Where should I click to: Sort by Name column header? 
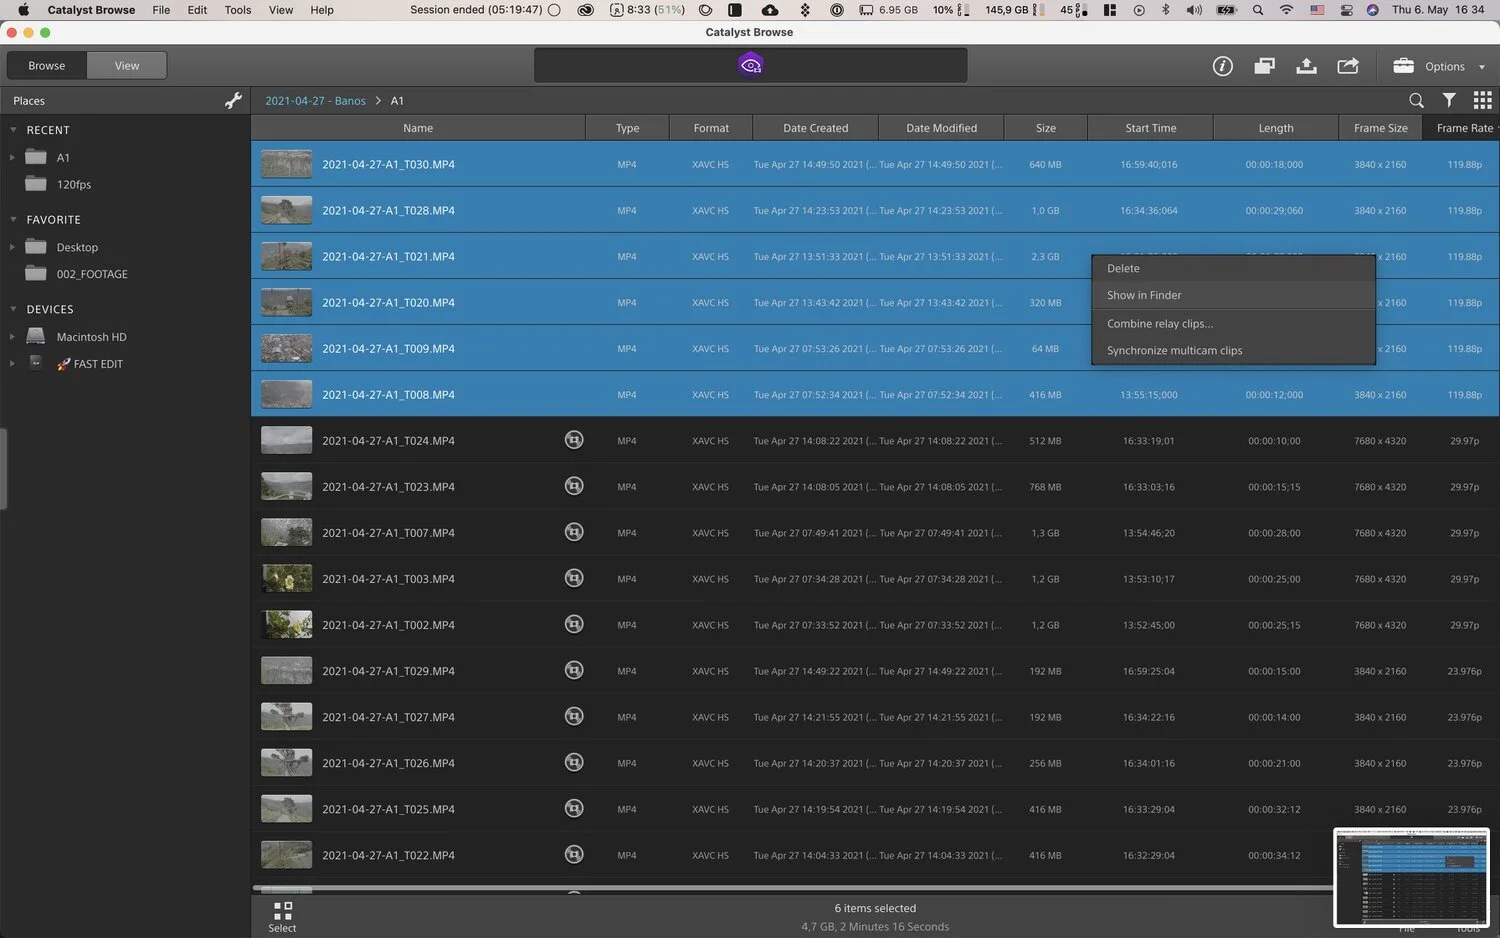click(x=418, y=128)
